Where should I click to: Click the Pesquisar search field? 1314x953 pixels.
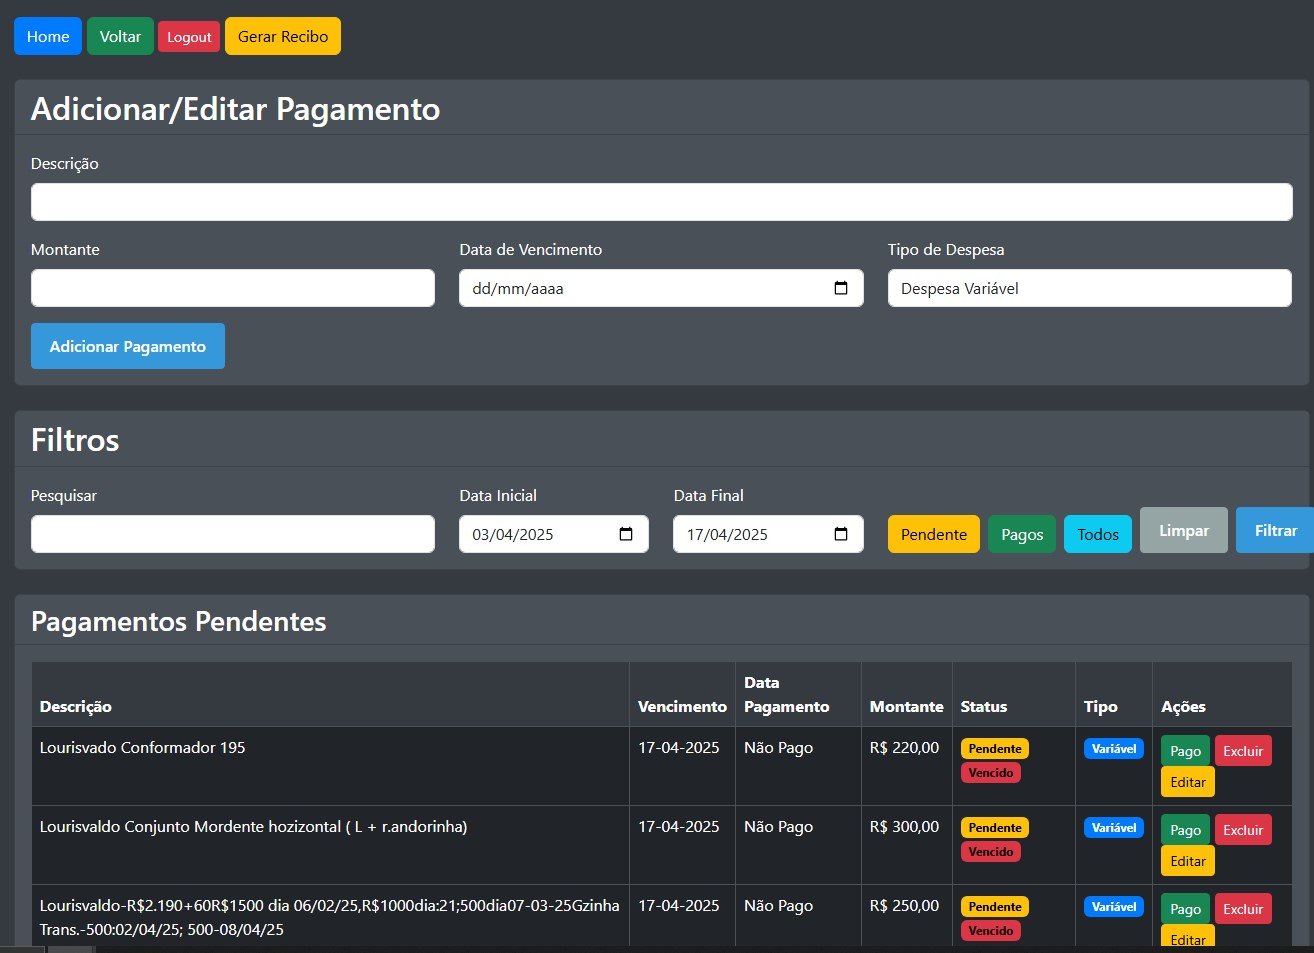[233, 534]
